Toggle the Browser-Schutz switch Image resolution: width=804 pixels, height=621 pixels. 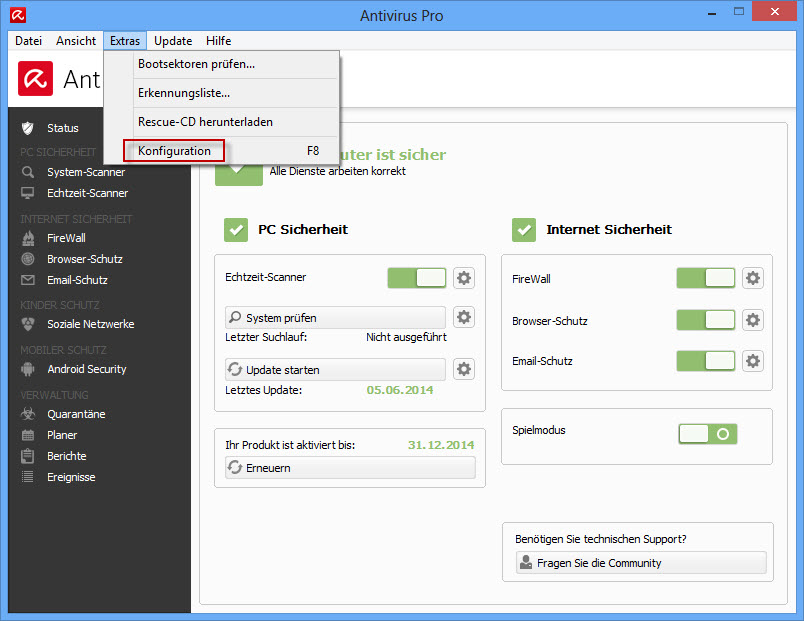[x=706, y=320]
